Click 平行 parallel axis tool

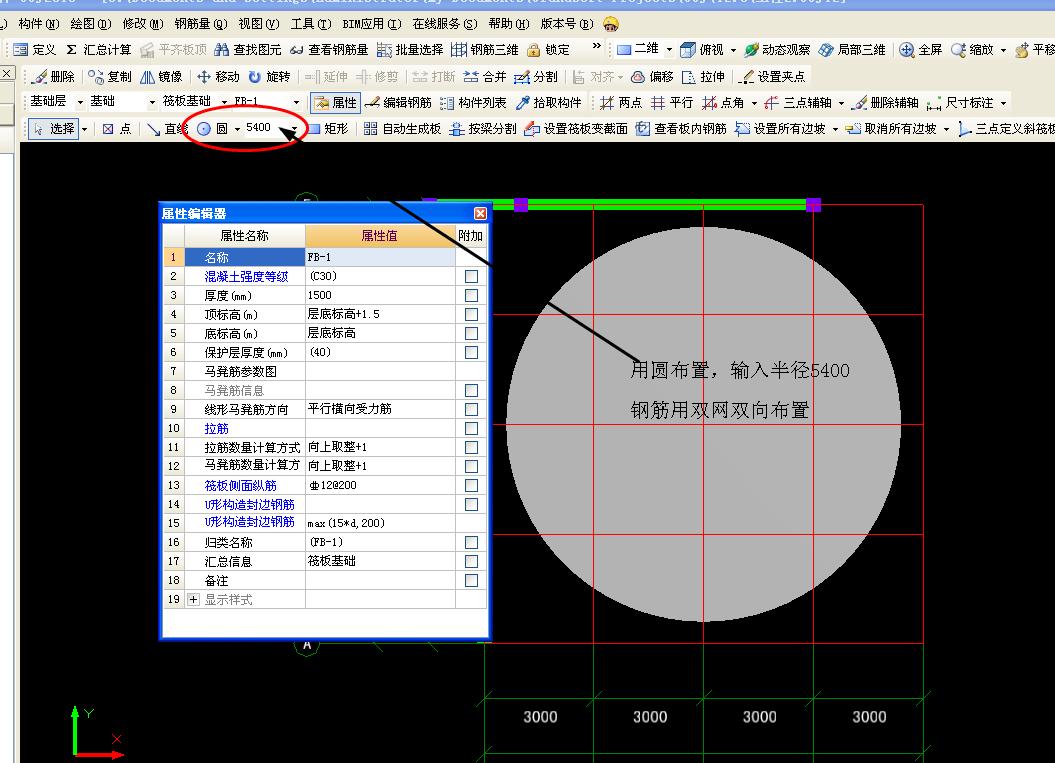[672, 103]
